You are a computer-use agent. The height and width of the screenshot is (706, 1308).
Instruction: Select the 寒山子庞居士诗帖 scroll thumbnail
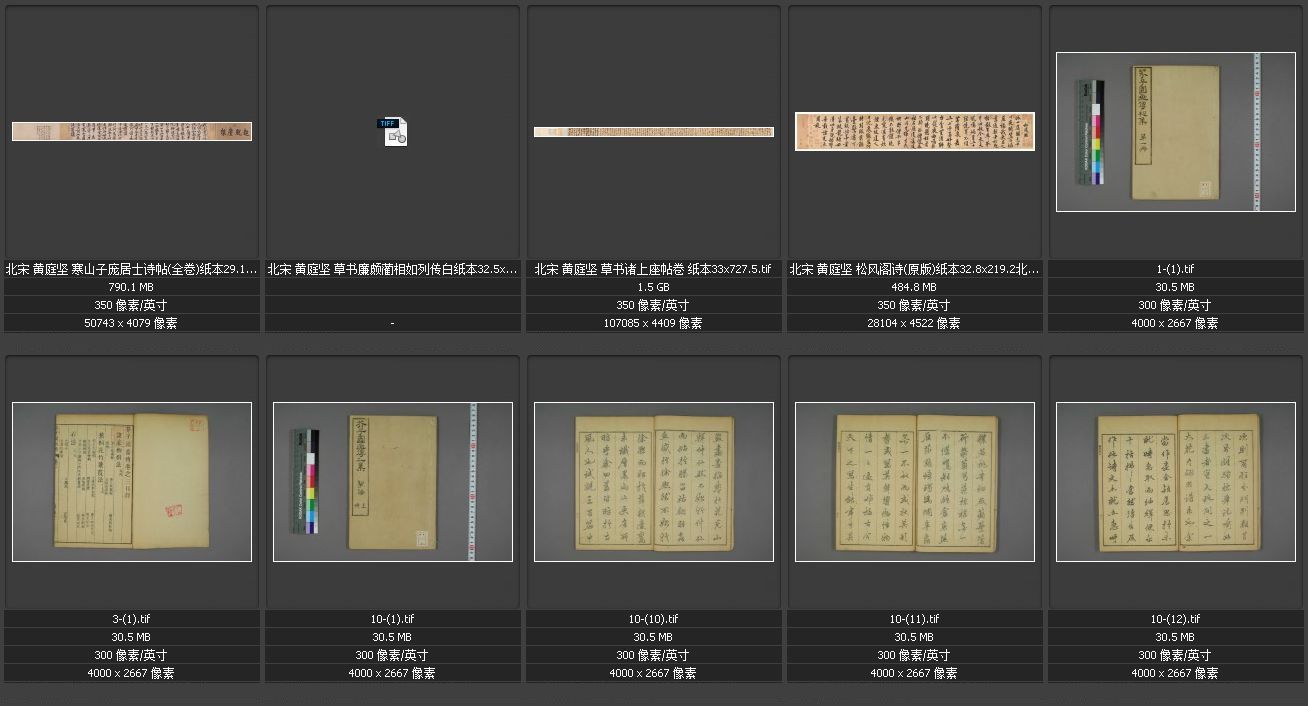point(131,131)
